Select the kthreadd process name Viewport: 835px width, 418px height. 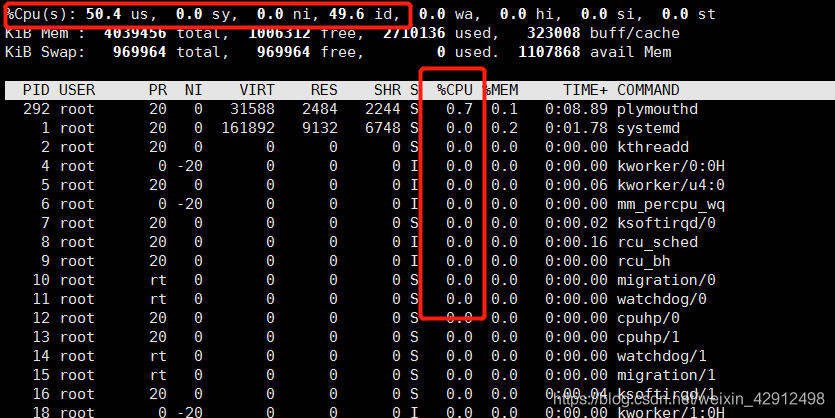point(653,147)
